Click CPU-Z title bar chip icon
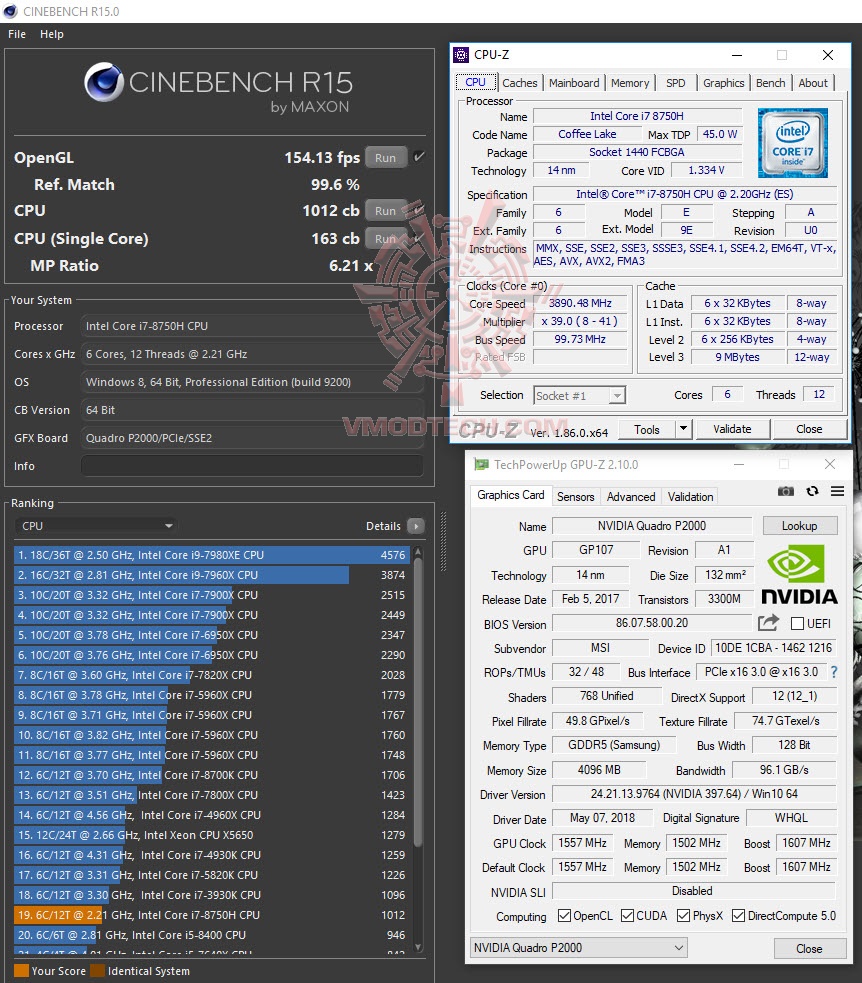Image resolution: width=862 pixels, height=983 pixels. tap(461, 55)
